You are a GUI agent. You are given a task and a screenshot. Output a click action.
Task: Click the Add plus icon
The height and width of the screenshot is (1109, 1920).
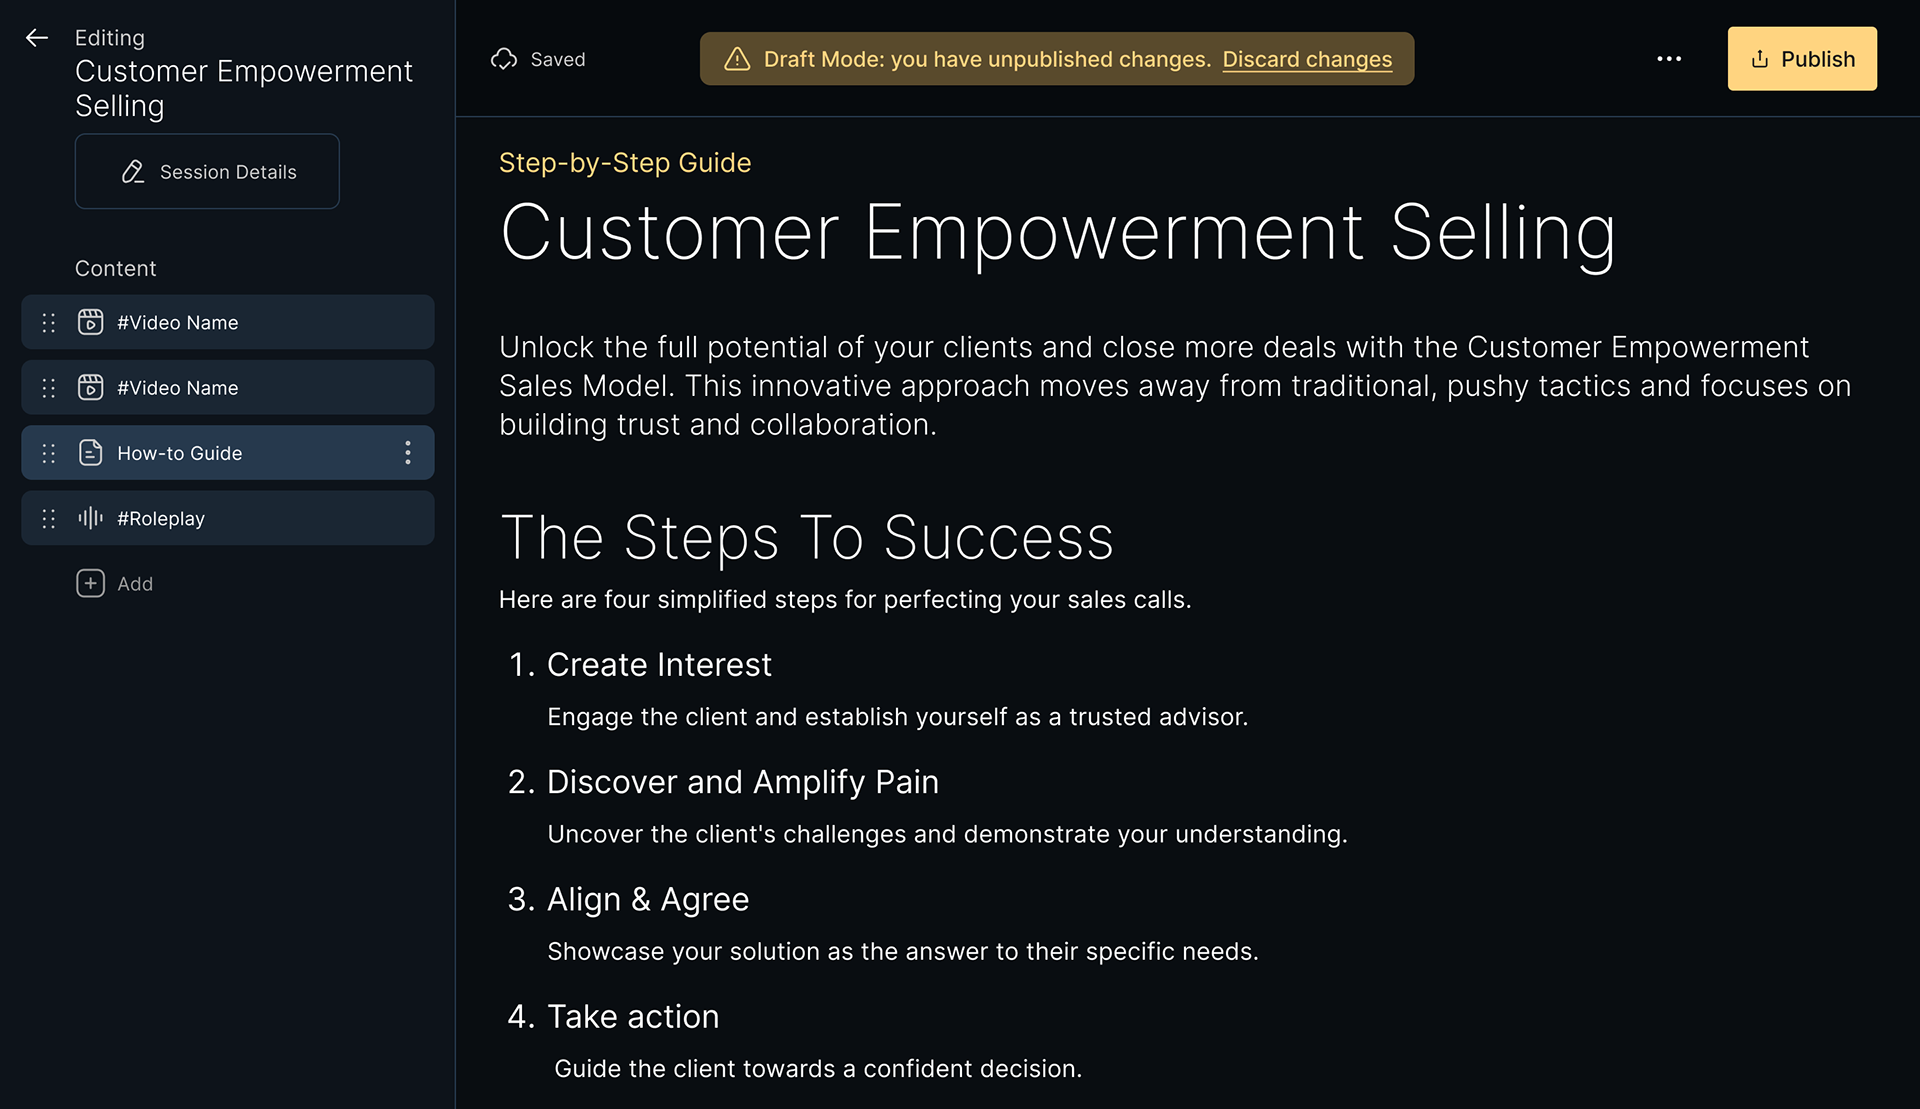[90, 583]
